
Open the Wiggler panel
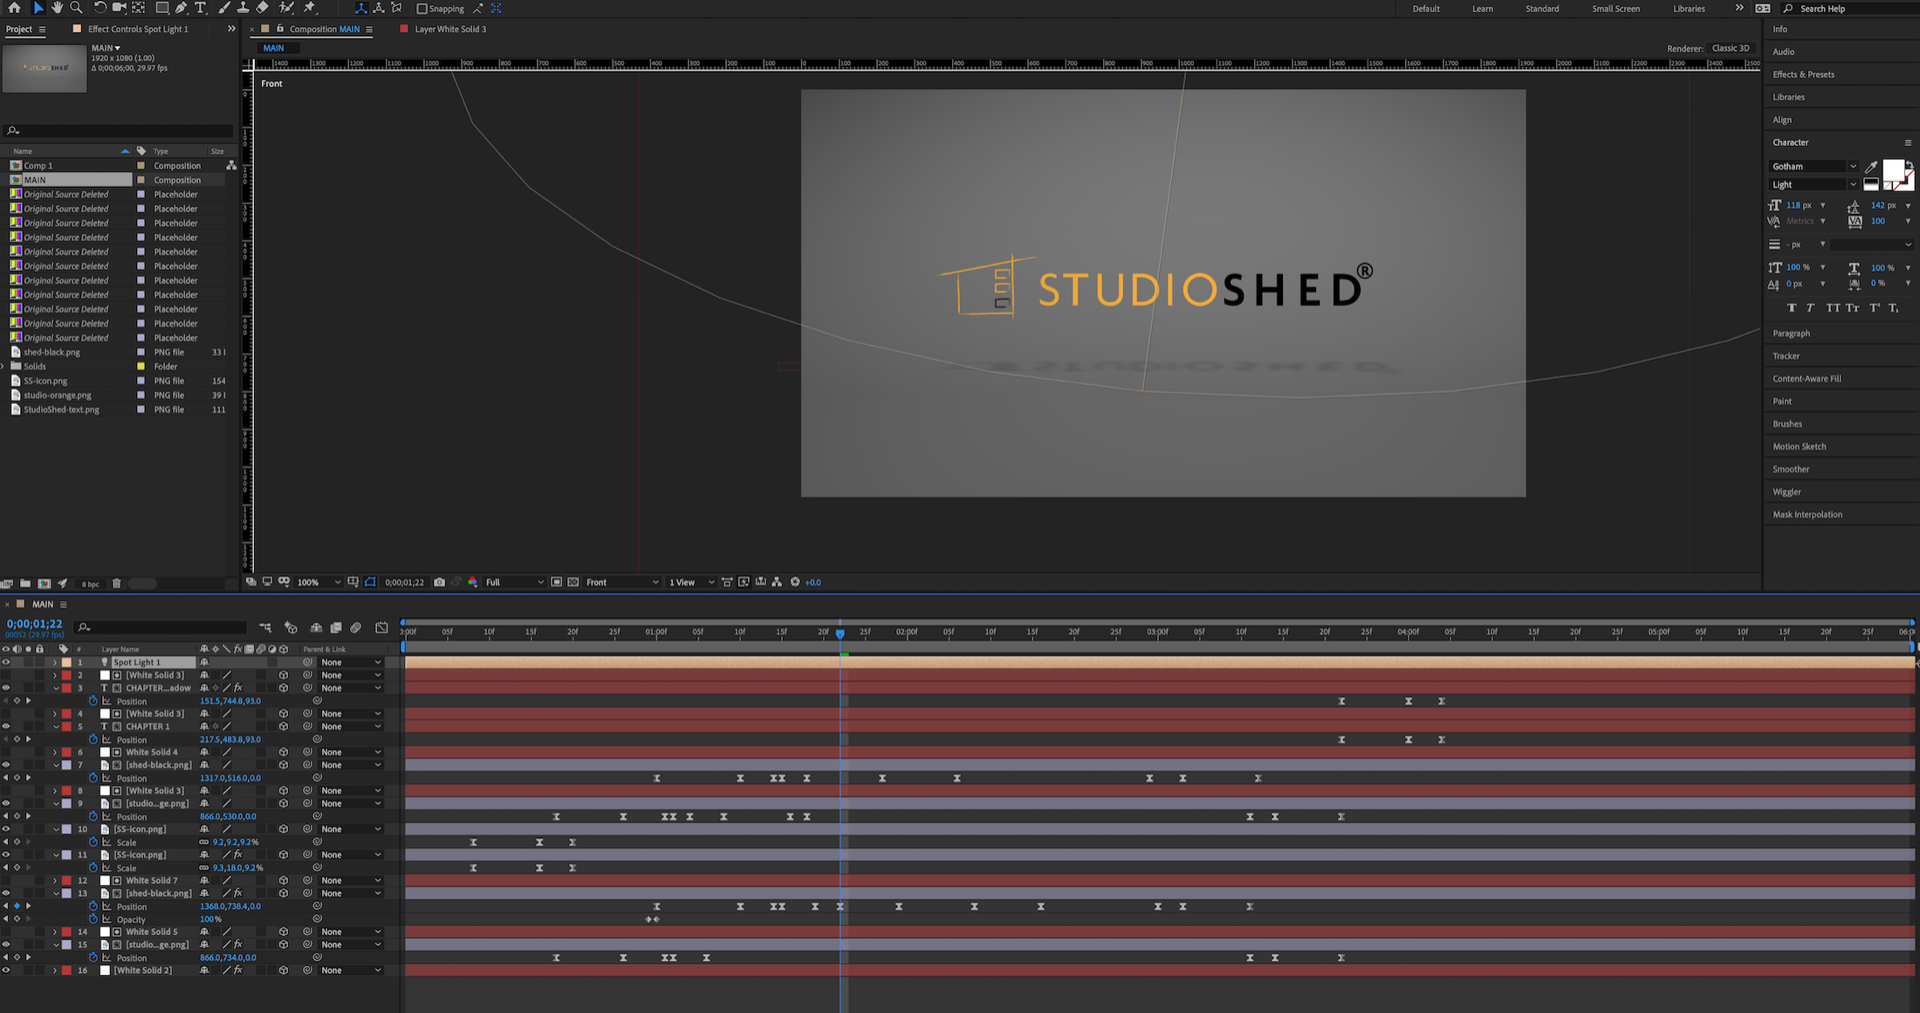point(1787,492)
